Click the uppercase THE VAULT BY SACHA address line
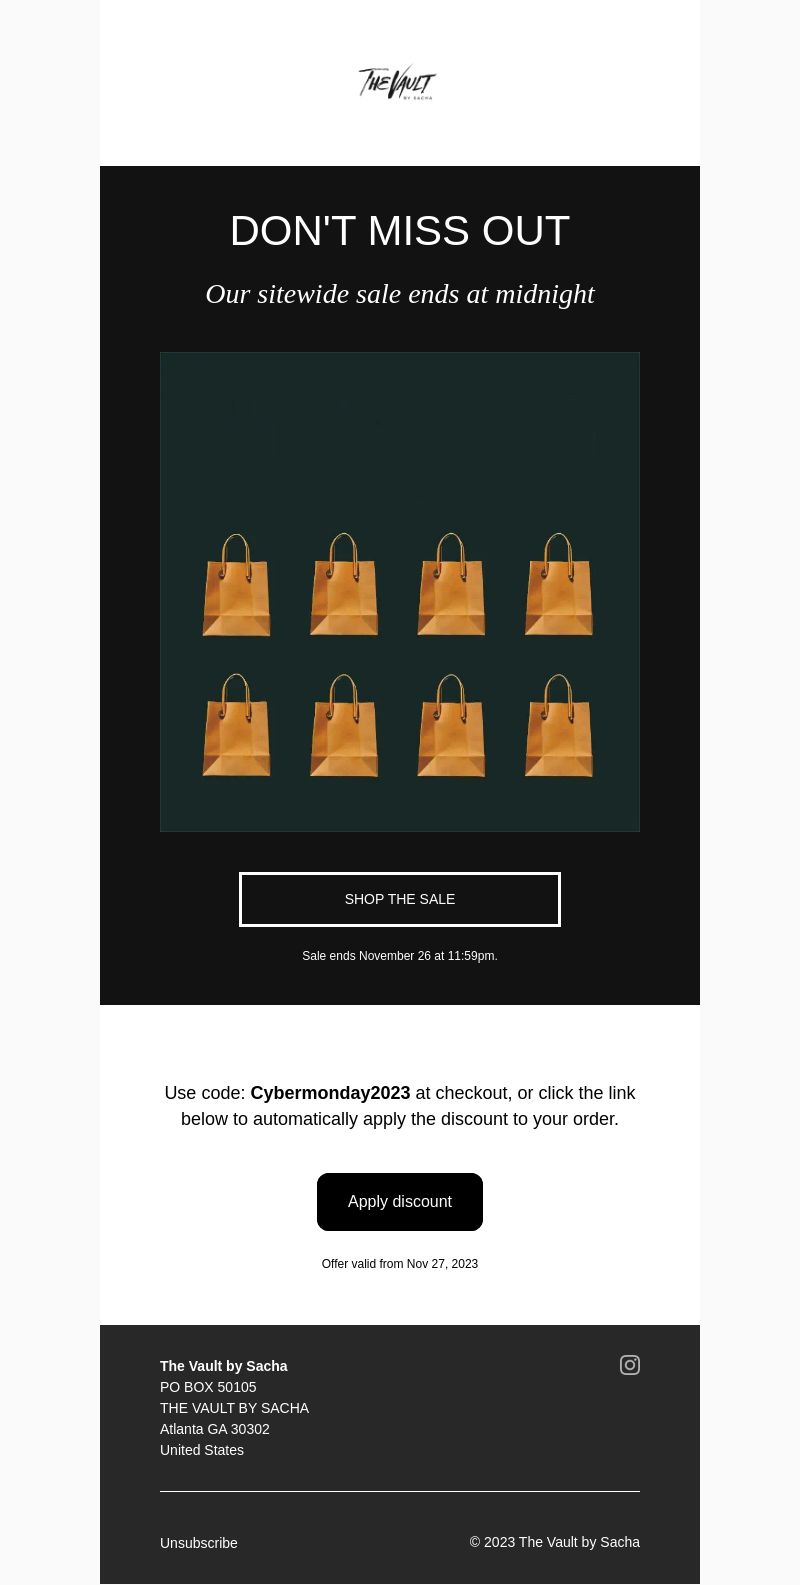Image resolution: width=800 pixels, height=1585 pixels. (x=234, y=1408)
